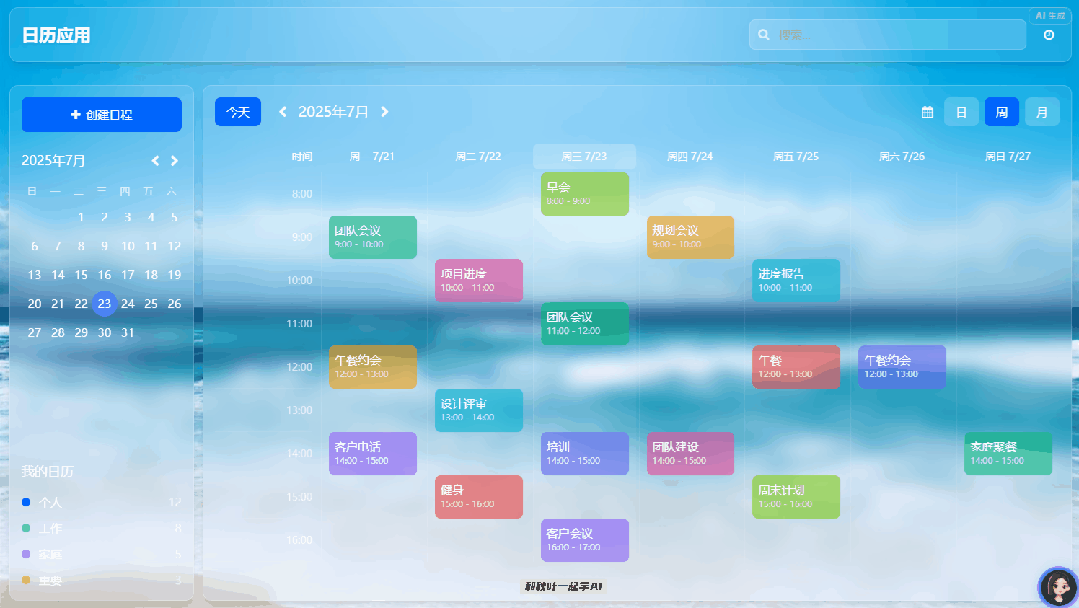The height and width of the screenshot is (608, 1079).
Task: Toggle the 个人 calendar blue marker
Action: 26,502
